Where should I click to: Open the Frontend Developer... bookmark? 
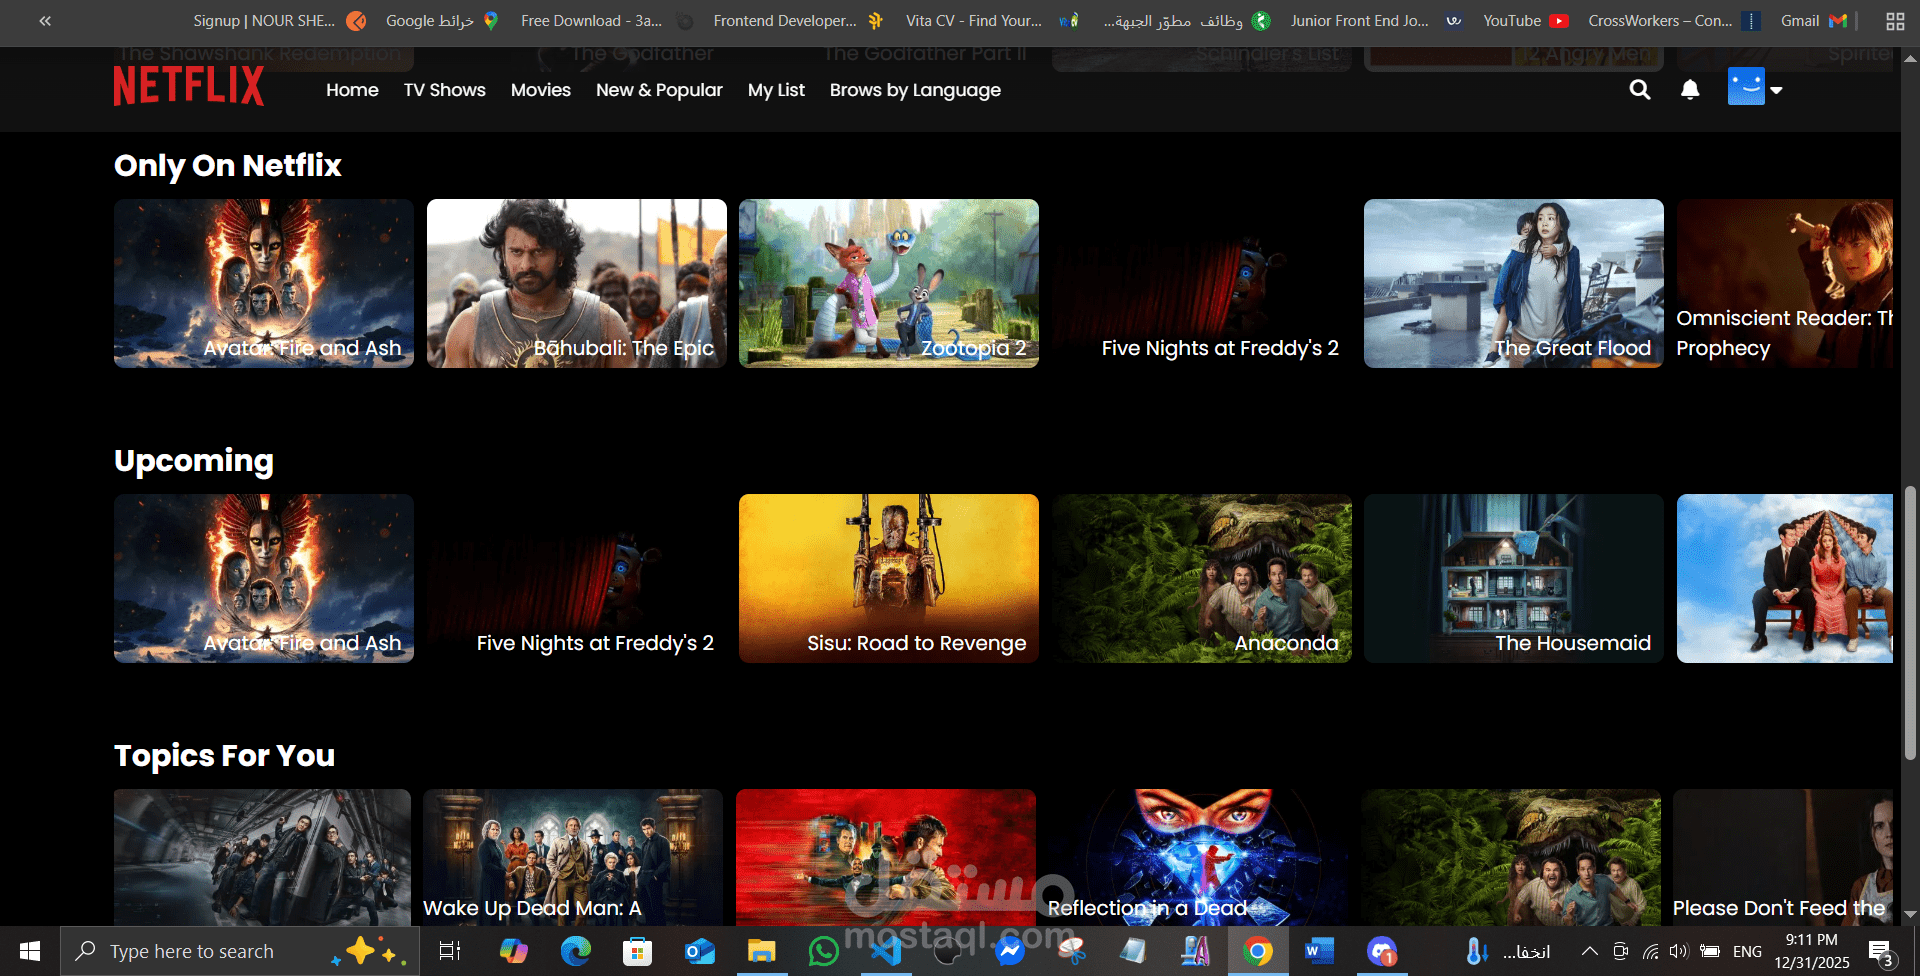(798, 20)
